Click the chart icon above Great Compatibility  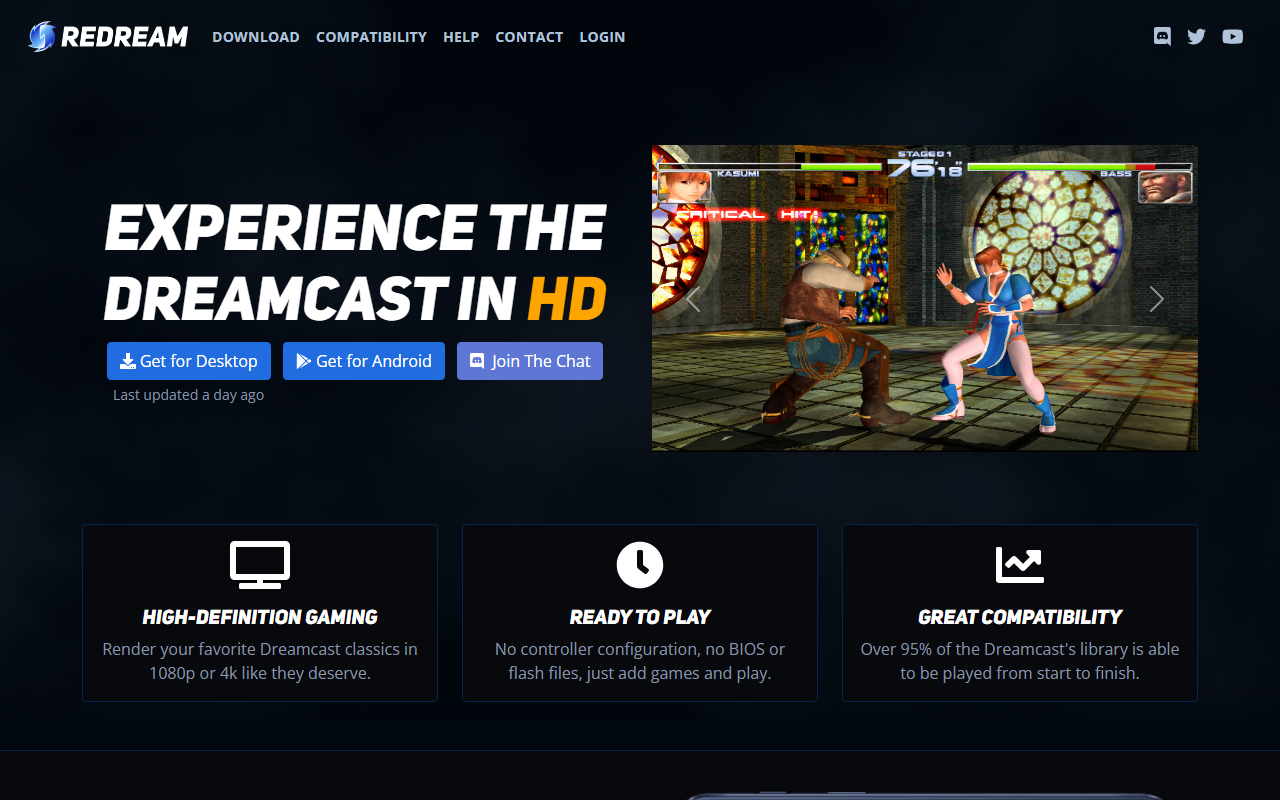click(x=1020, y=564)
